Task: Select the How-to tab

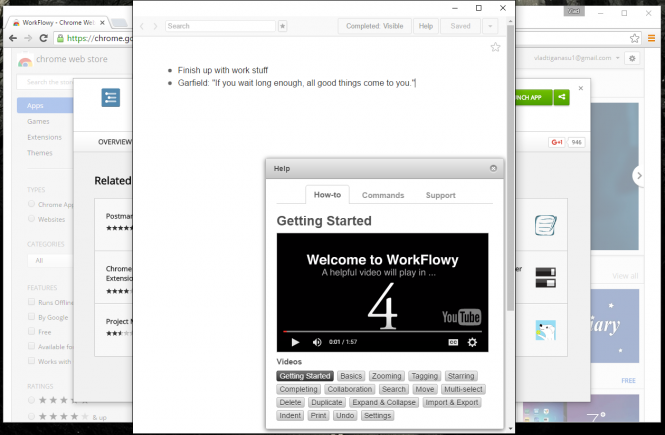Action: [327, 195]
